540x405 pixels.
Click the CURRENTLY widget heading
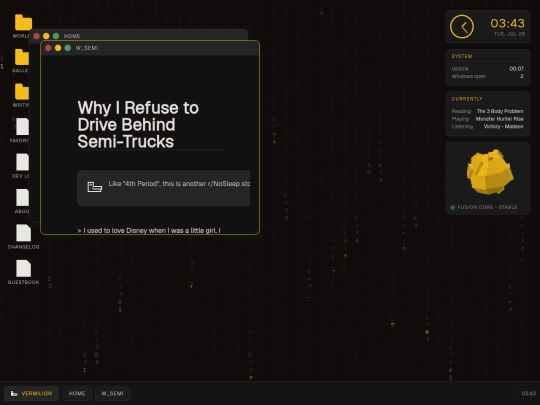click(467, 99)
